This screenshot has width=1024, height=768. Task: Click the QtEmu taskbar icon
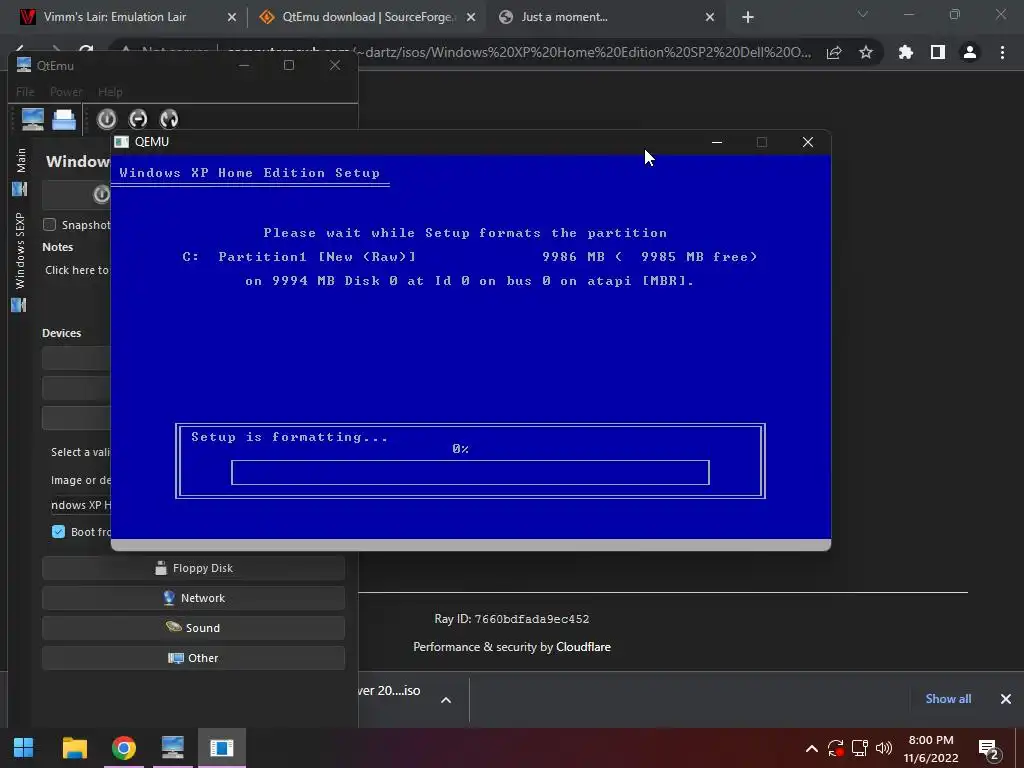[x=172, y=748]
